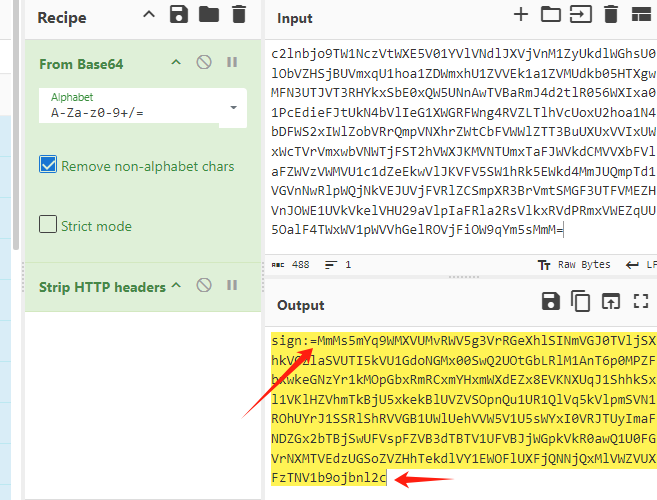The width and height of the screenshot is (657, 500).
Task: Collapse the Strip HTTP headers operation
Action: 176,286
